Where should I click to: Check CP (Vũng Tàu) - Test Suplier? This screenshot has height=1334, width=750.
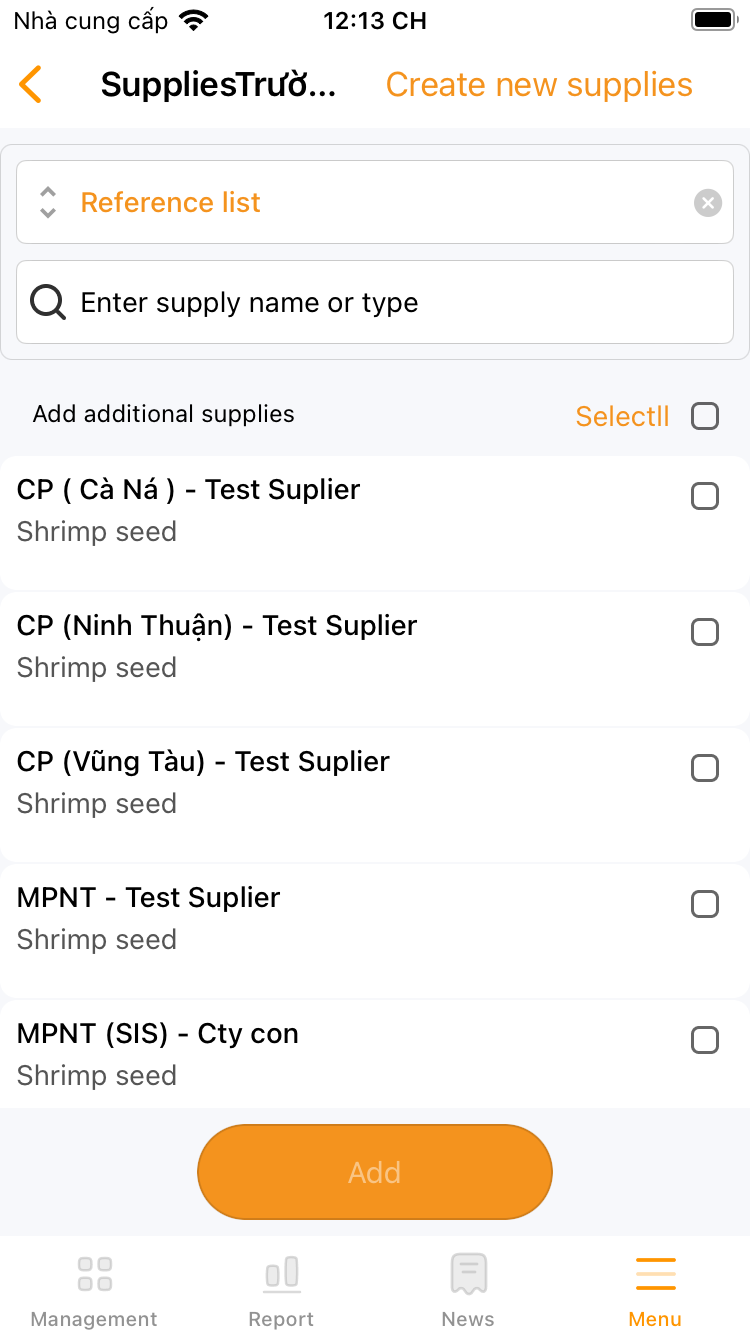click(x=705, y=768)
